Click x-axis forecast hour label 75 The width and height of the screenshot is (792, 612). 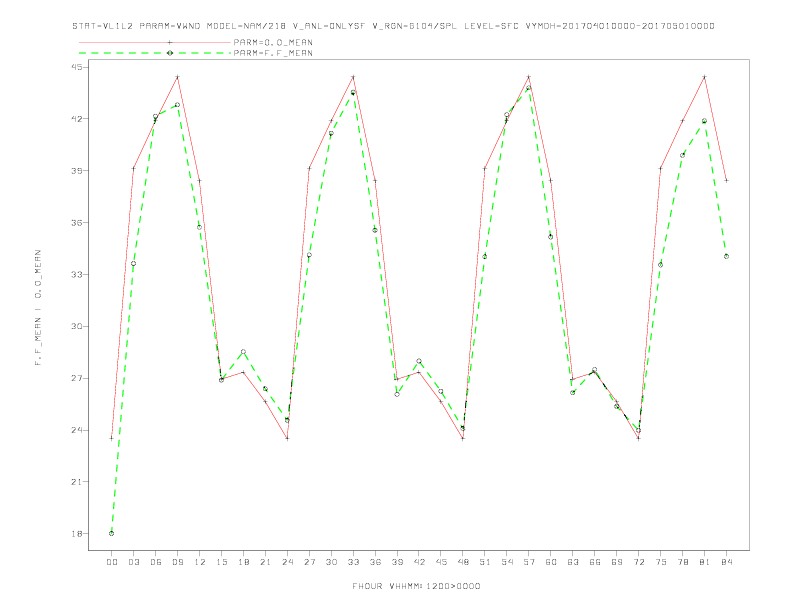tap(661, 562)
